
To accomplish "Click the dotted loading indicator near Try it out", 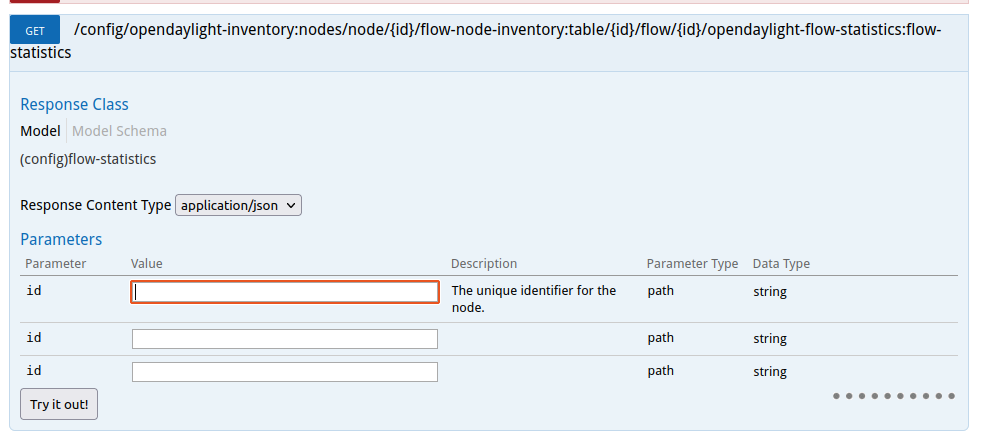I will tap(893, 396).
